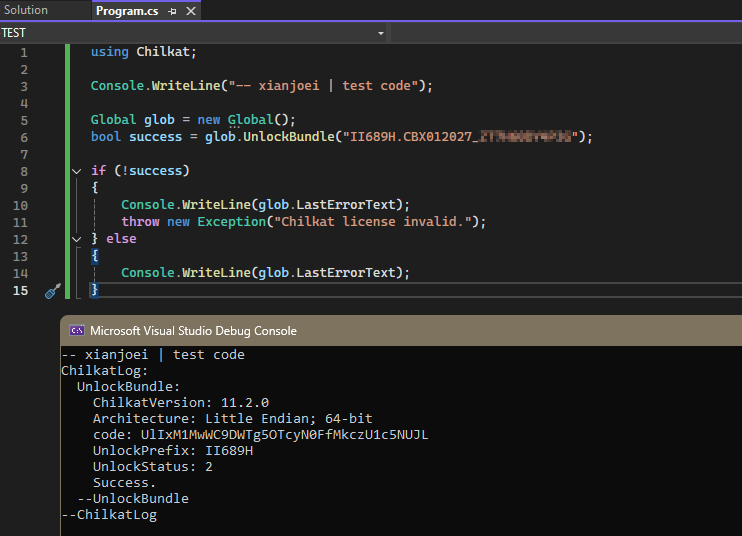742x536 pixels.
Task: Click the UnlockBundle method call
Action: point(289,137)
